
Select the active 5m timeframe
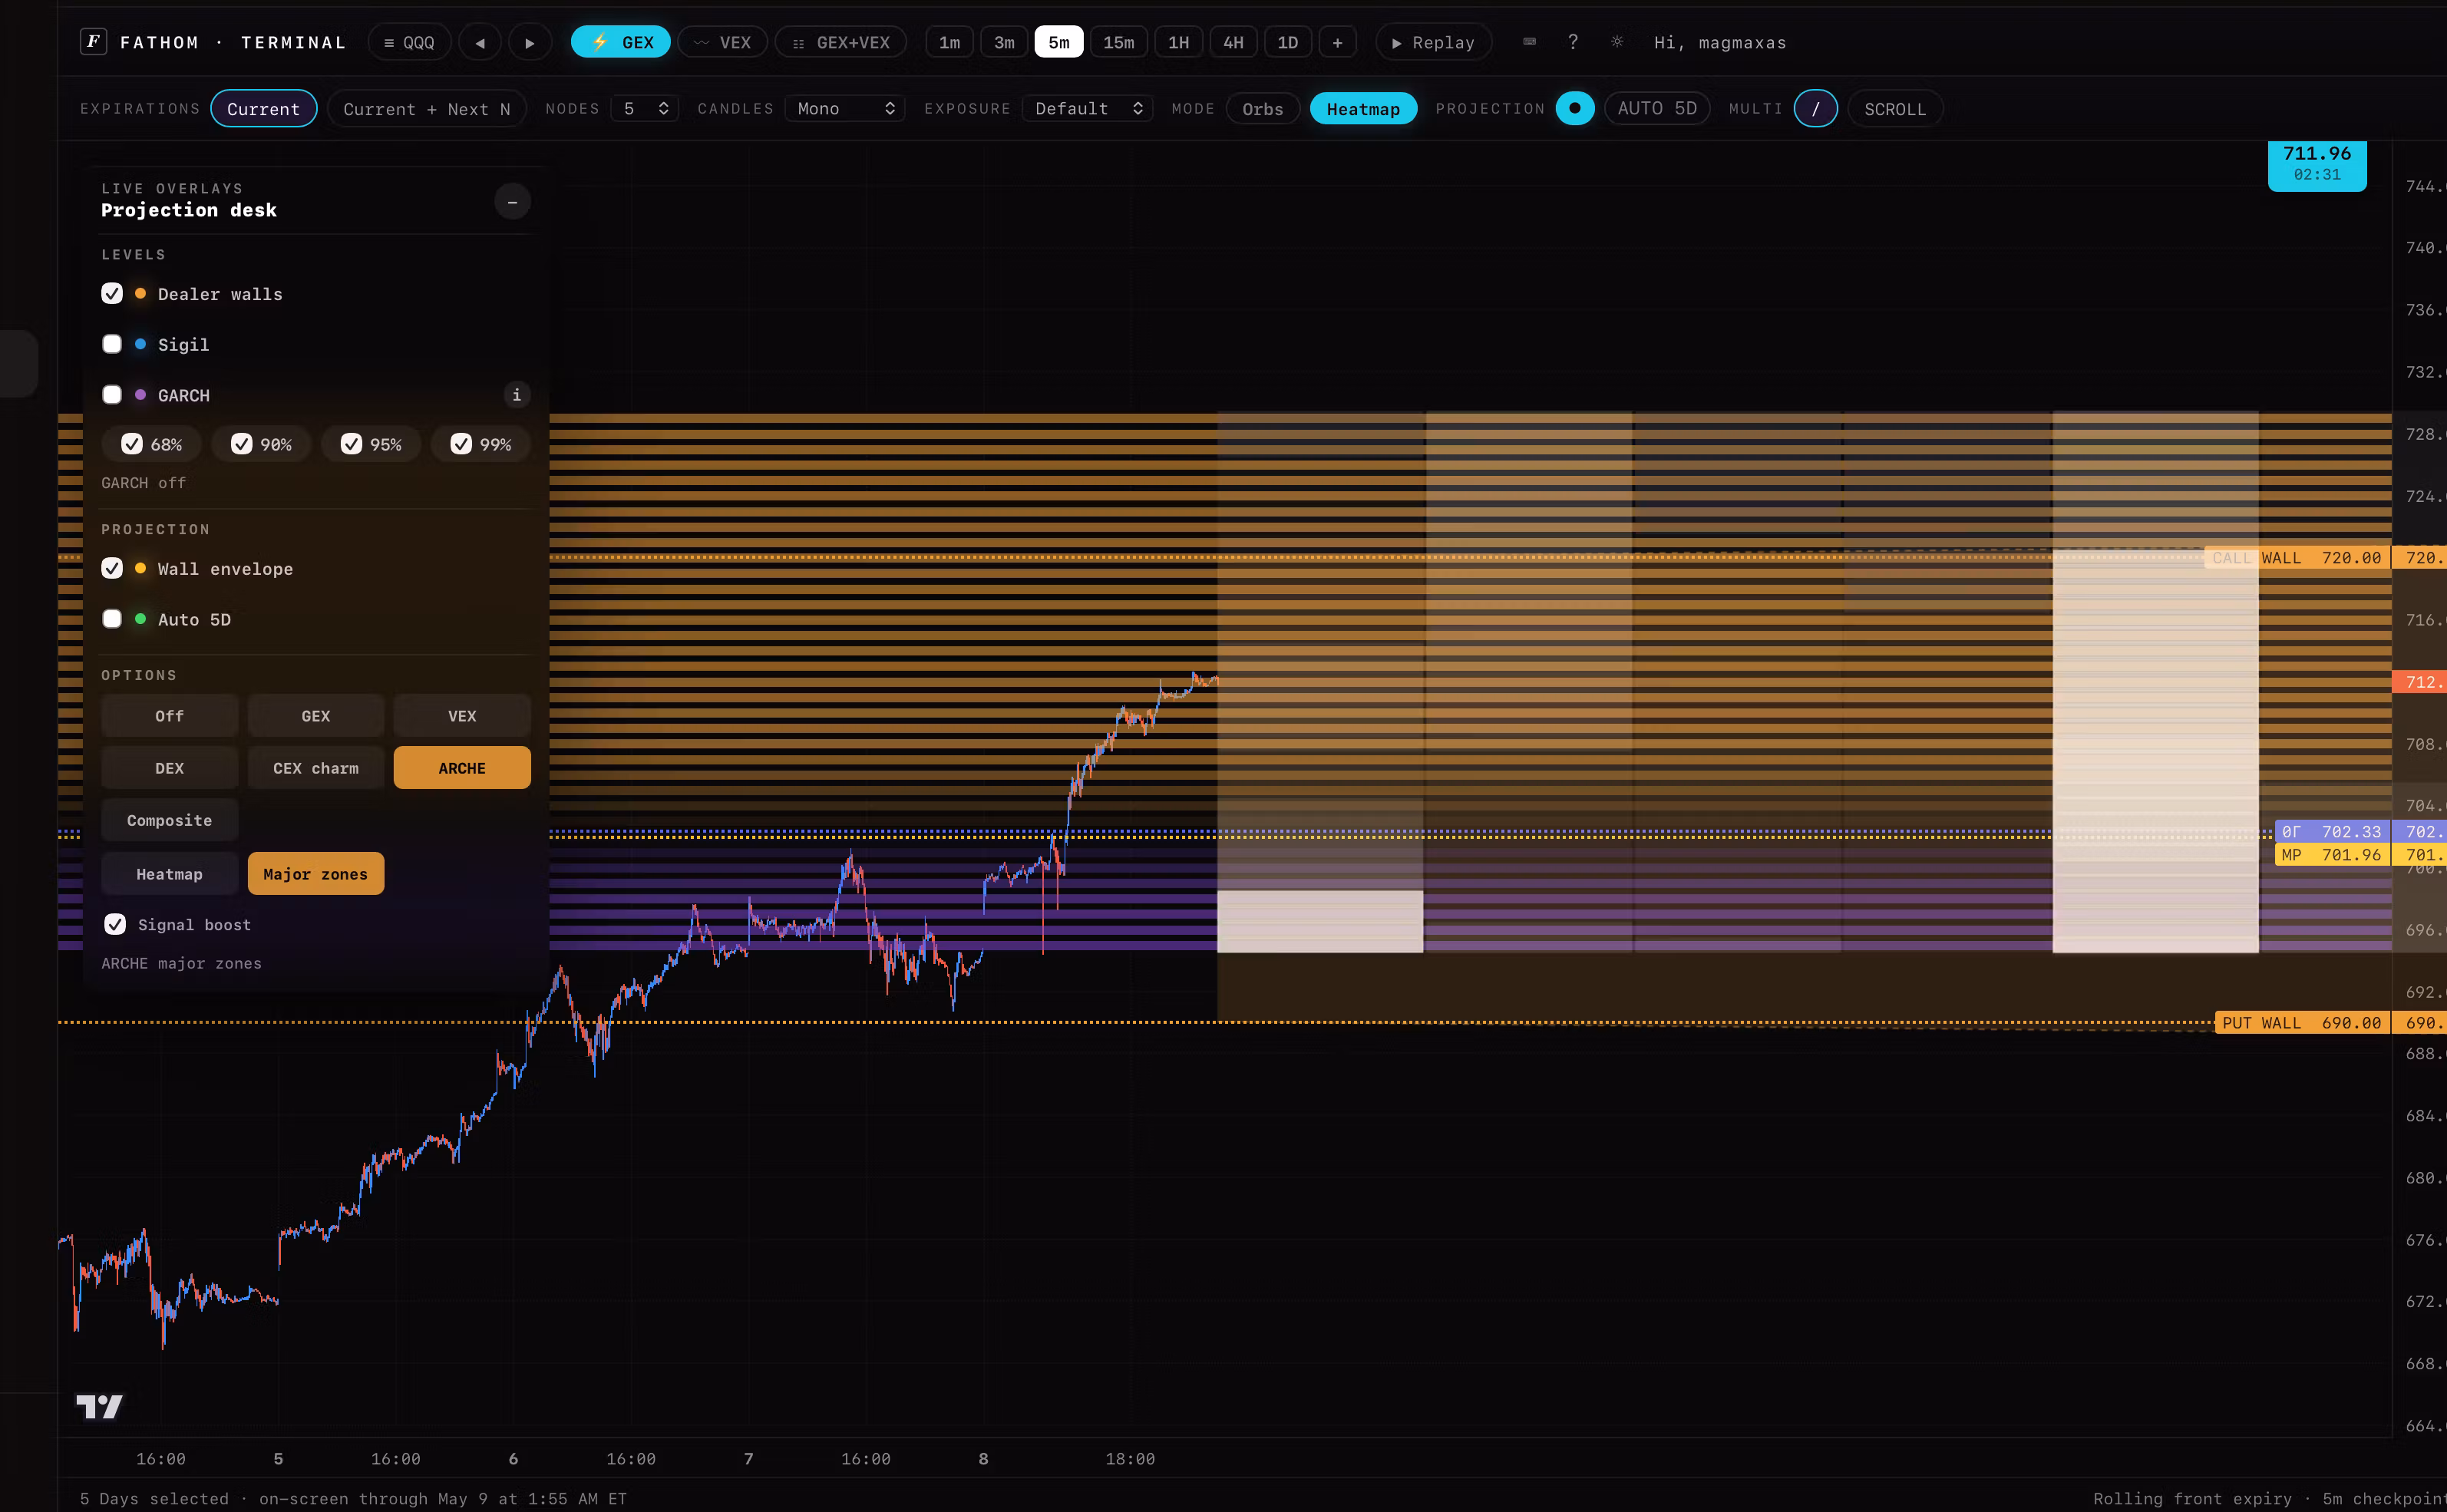1059,42
